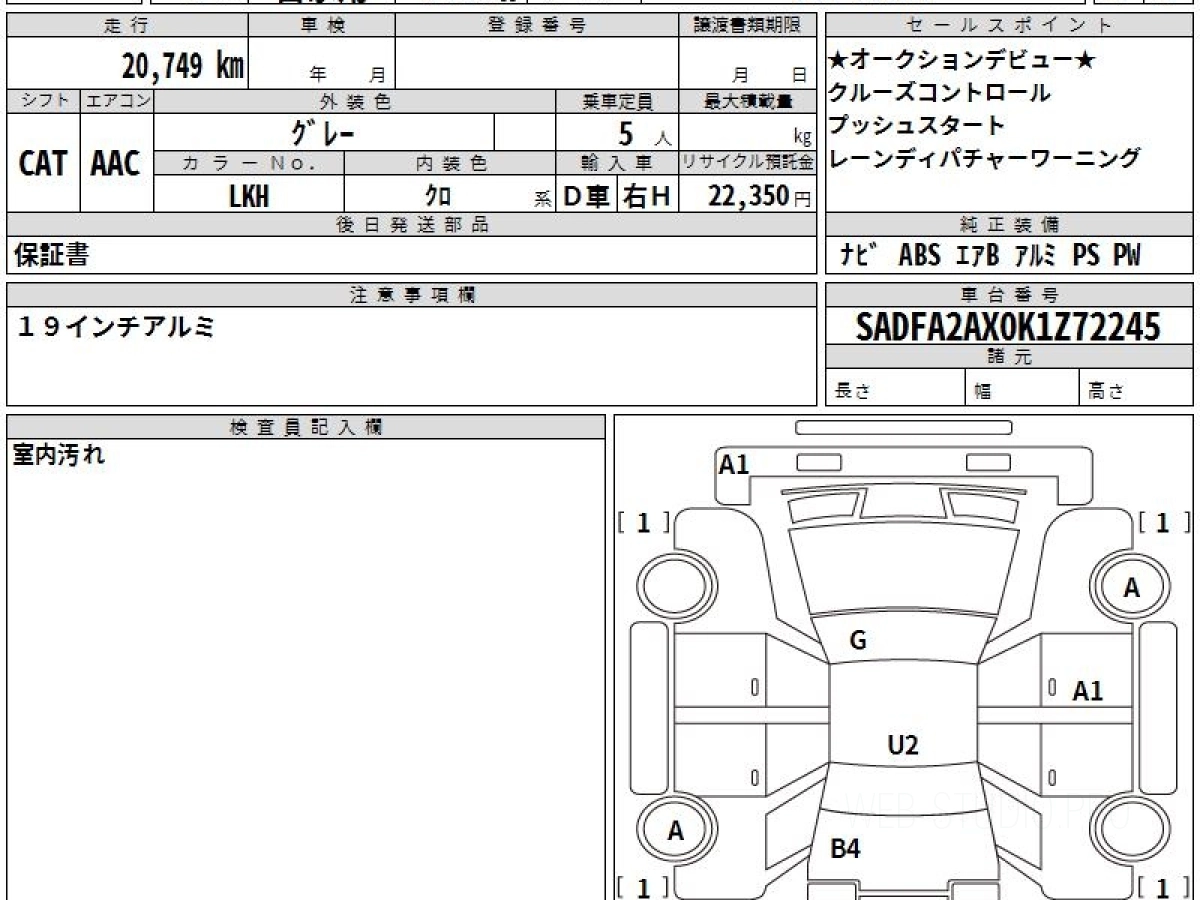Click the 内装色 header

450,163
